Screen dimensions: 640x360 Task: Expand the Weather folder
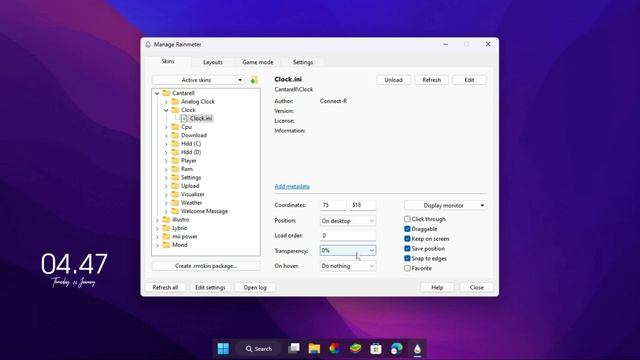(x=166, y=203)
